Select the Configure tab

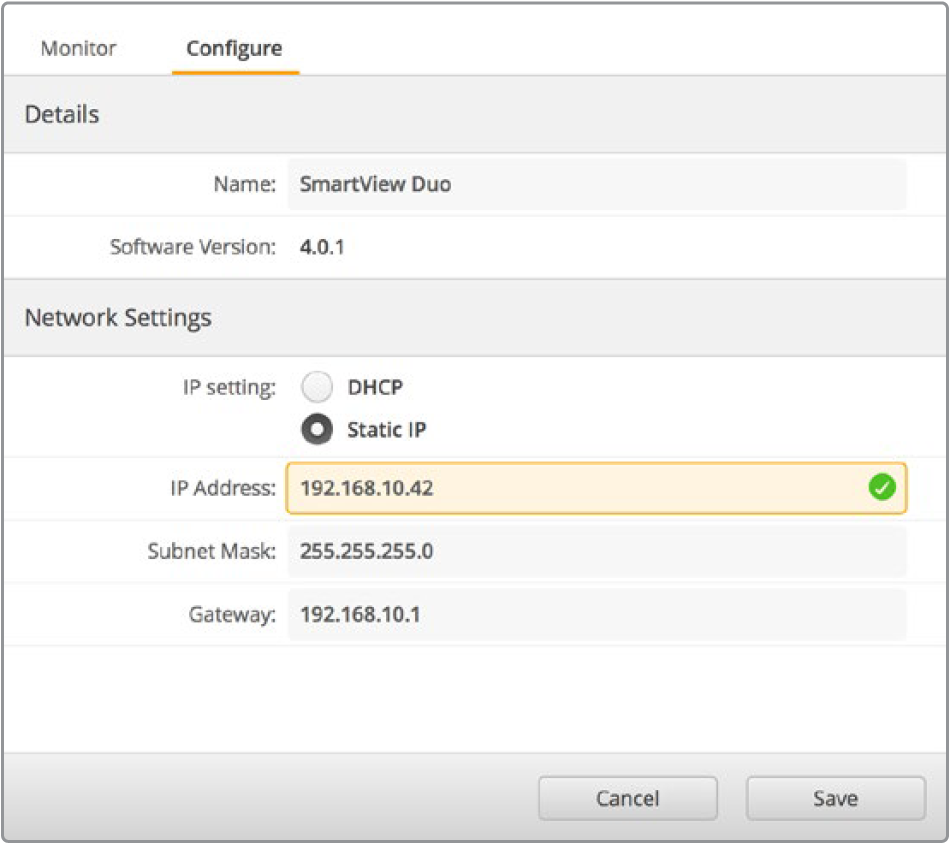(234, 48)
